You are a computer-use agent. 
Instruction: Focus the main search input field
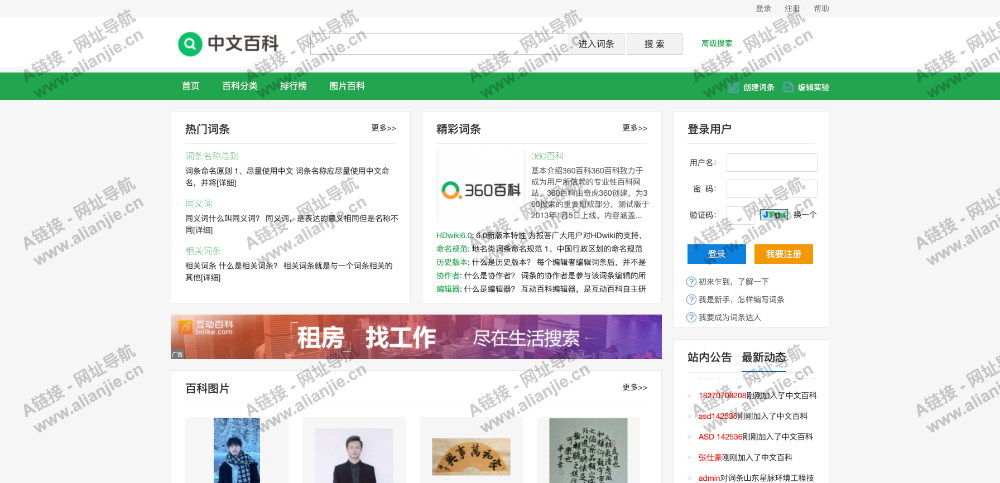(439, 44)
